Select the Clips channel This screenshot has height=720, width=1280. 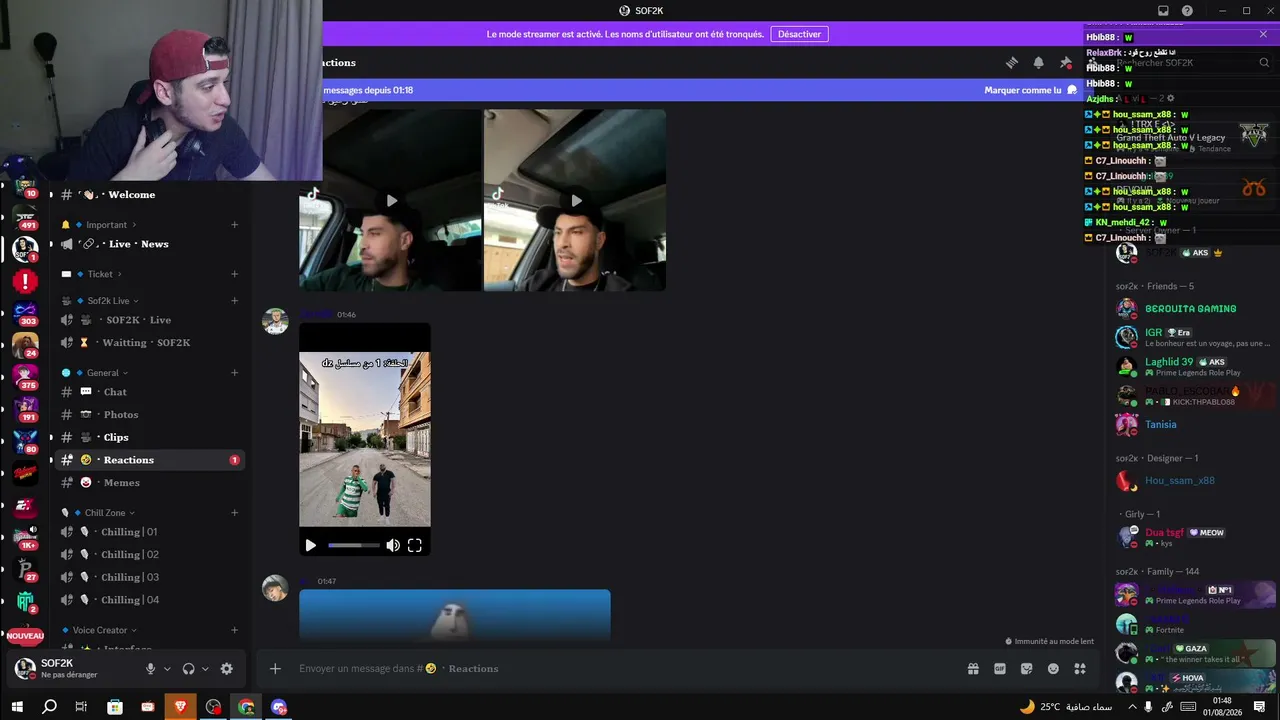150,437
